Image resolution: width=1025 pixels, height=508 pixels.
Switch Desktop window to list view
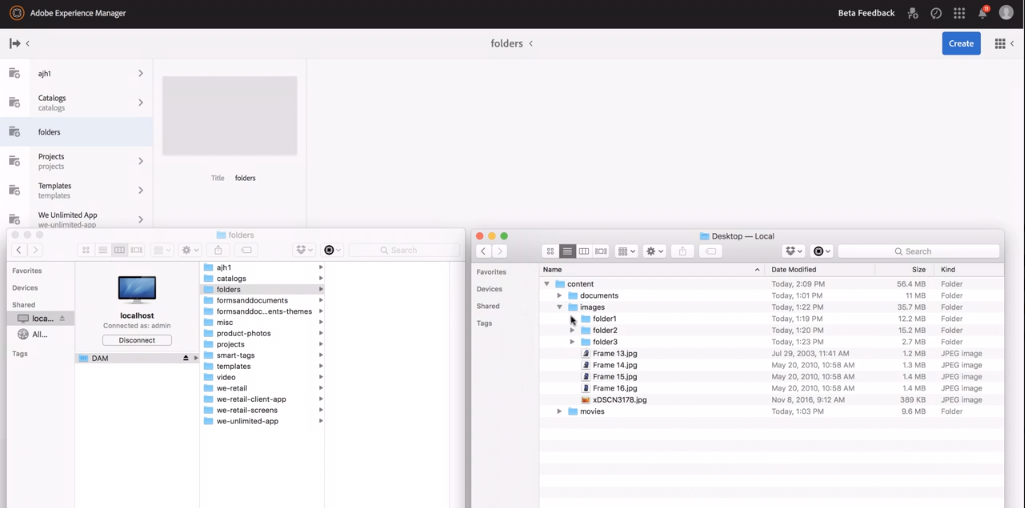567,251
